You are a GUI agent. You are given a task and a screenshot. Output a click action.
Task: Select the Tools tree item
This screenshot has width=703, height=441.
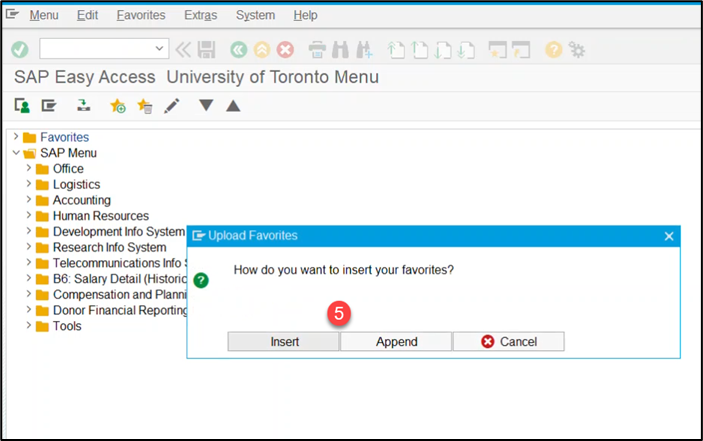tap(67, 326)
